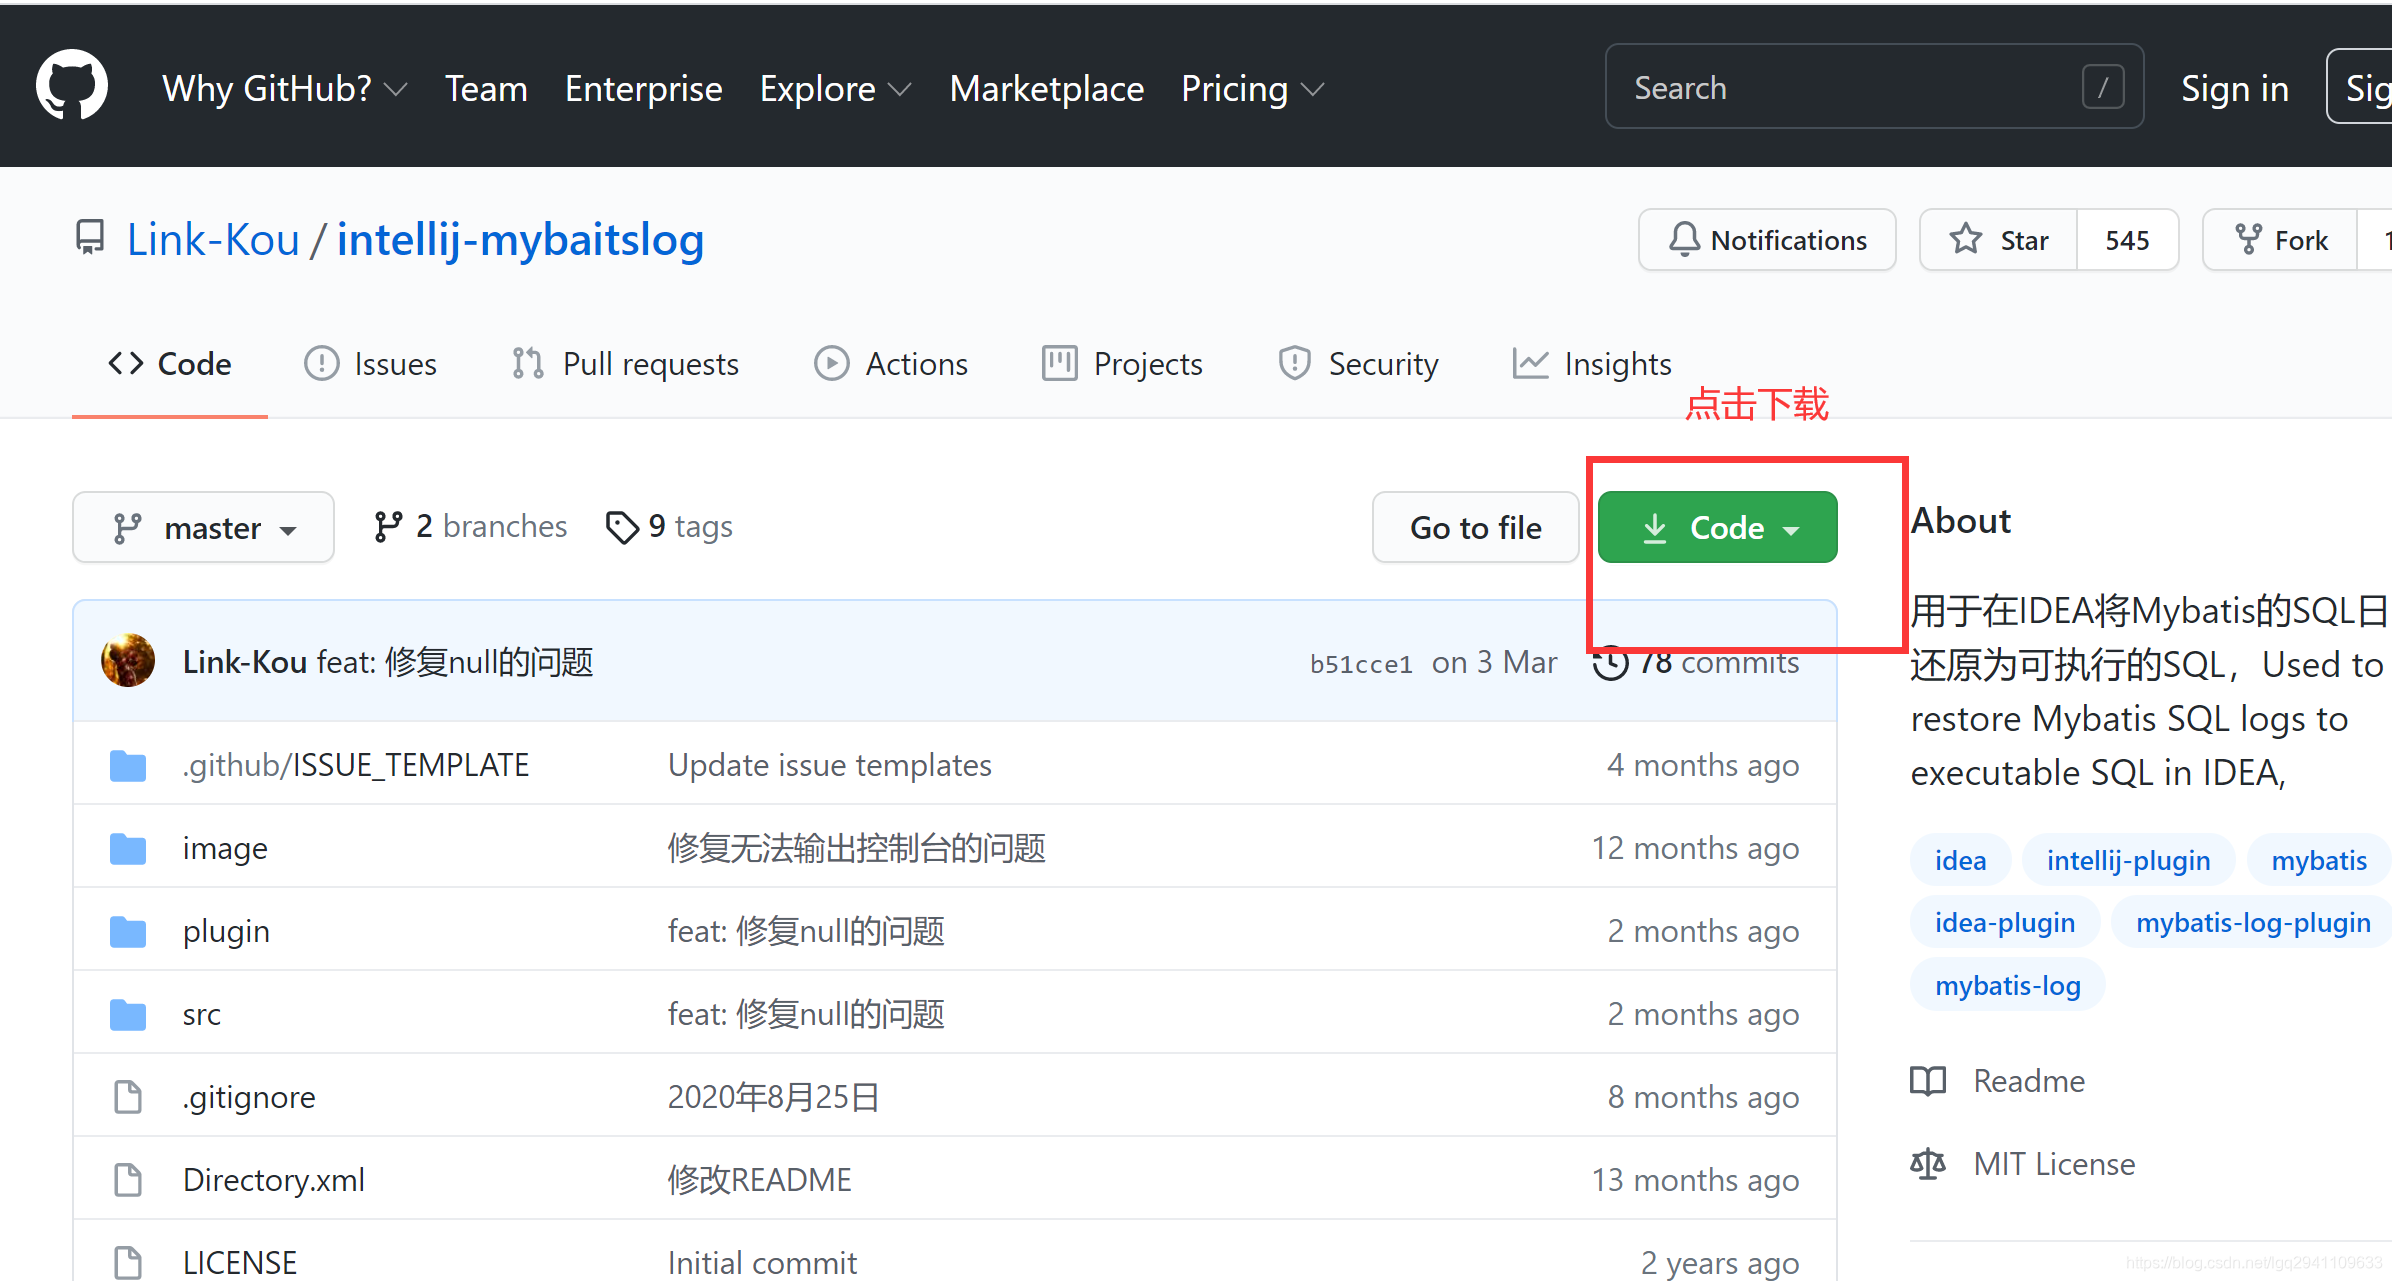
Task: Click the 545 star count
Action: 2127,240
